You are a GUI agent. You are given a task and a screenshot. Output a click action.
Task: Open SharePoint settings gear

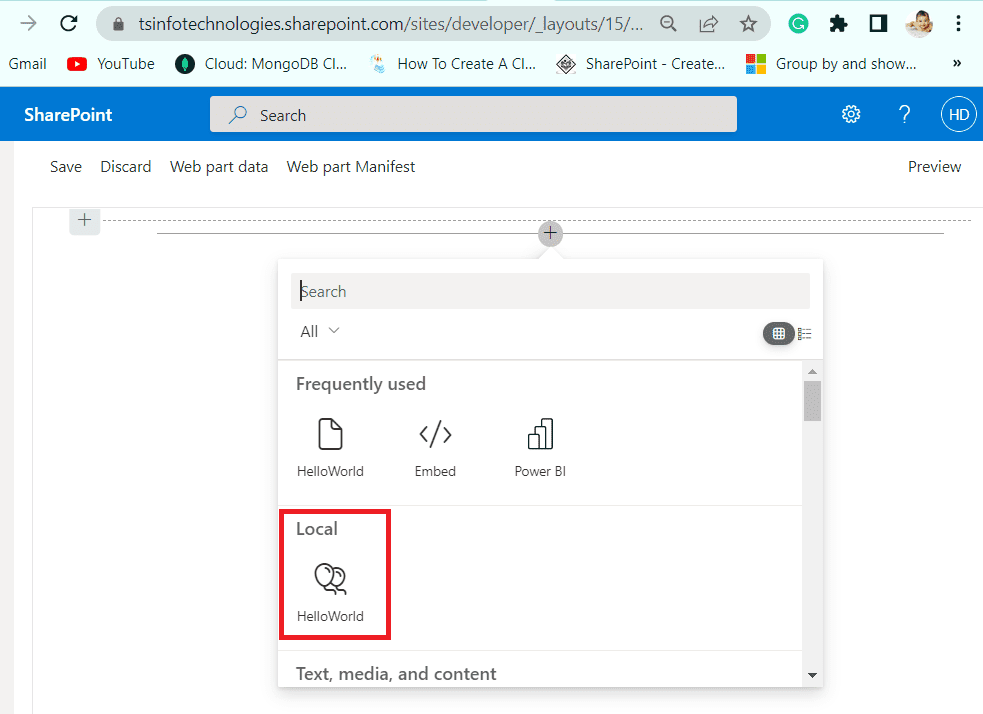tap(851, 114)
